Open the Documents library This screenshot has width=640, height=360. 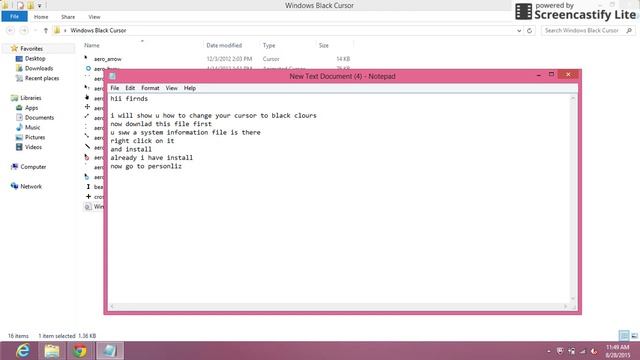(x=39, y=118)
